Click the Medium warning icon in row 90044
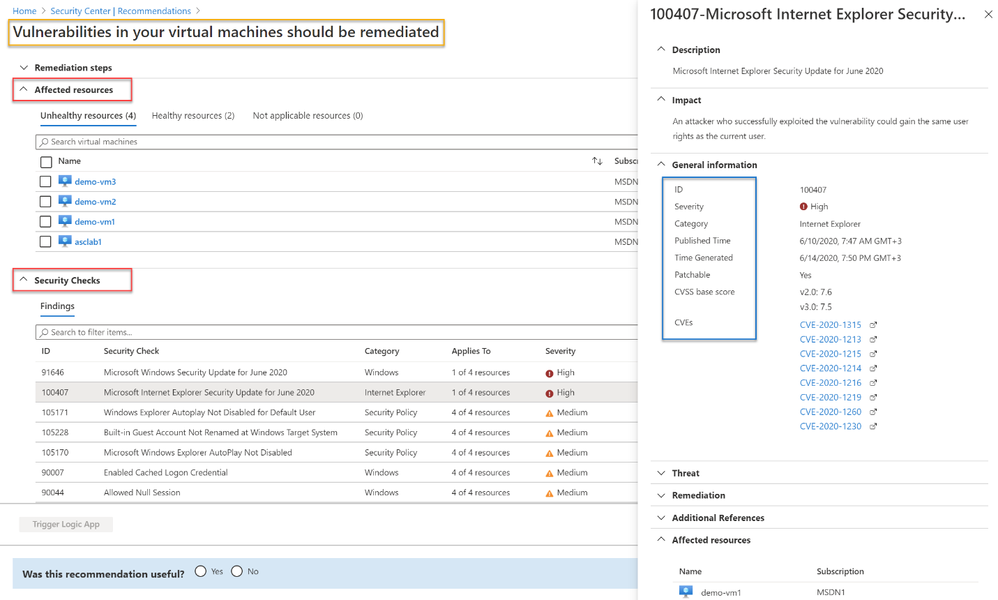Viewport: 998px width, 600px height. [549, 493]
